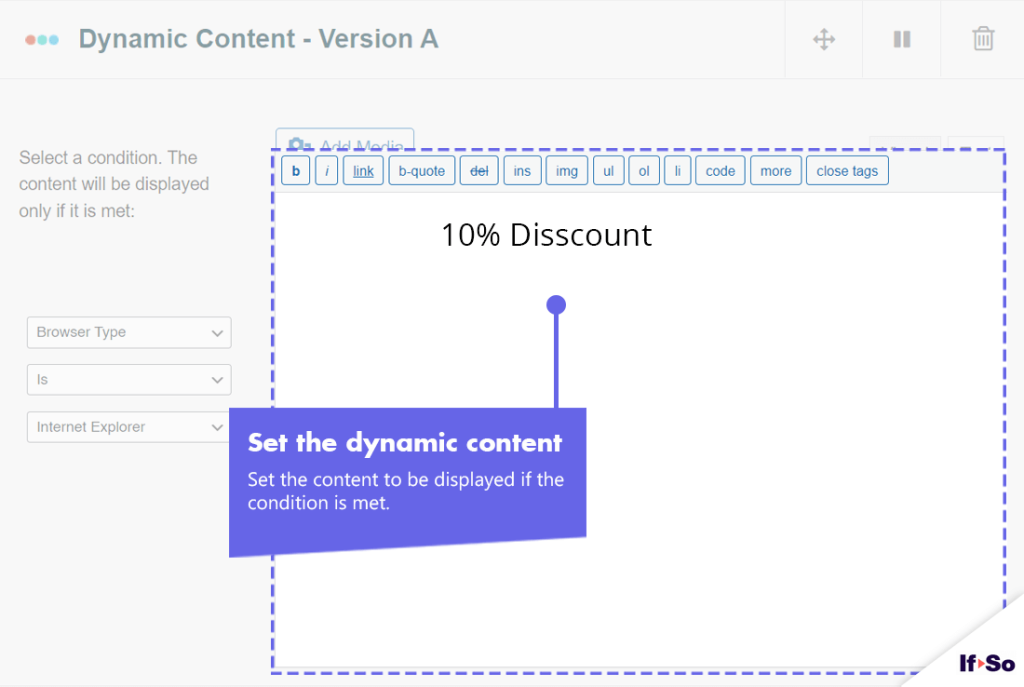Screen dimensions: 1024x687
Task: Toggle bold with the b button
Action: coord(296,171)
